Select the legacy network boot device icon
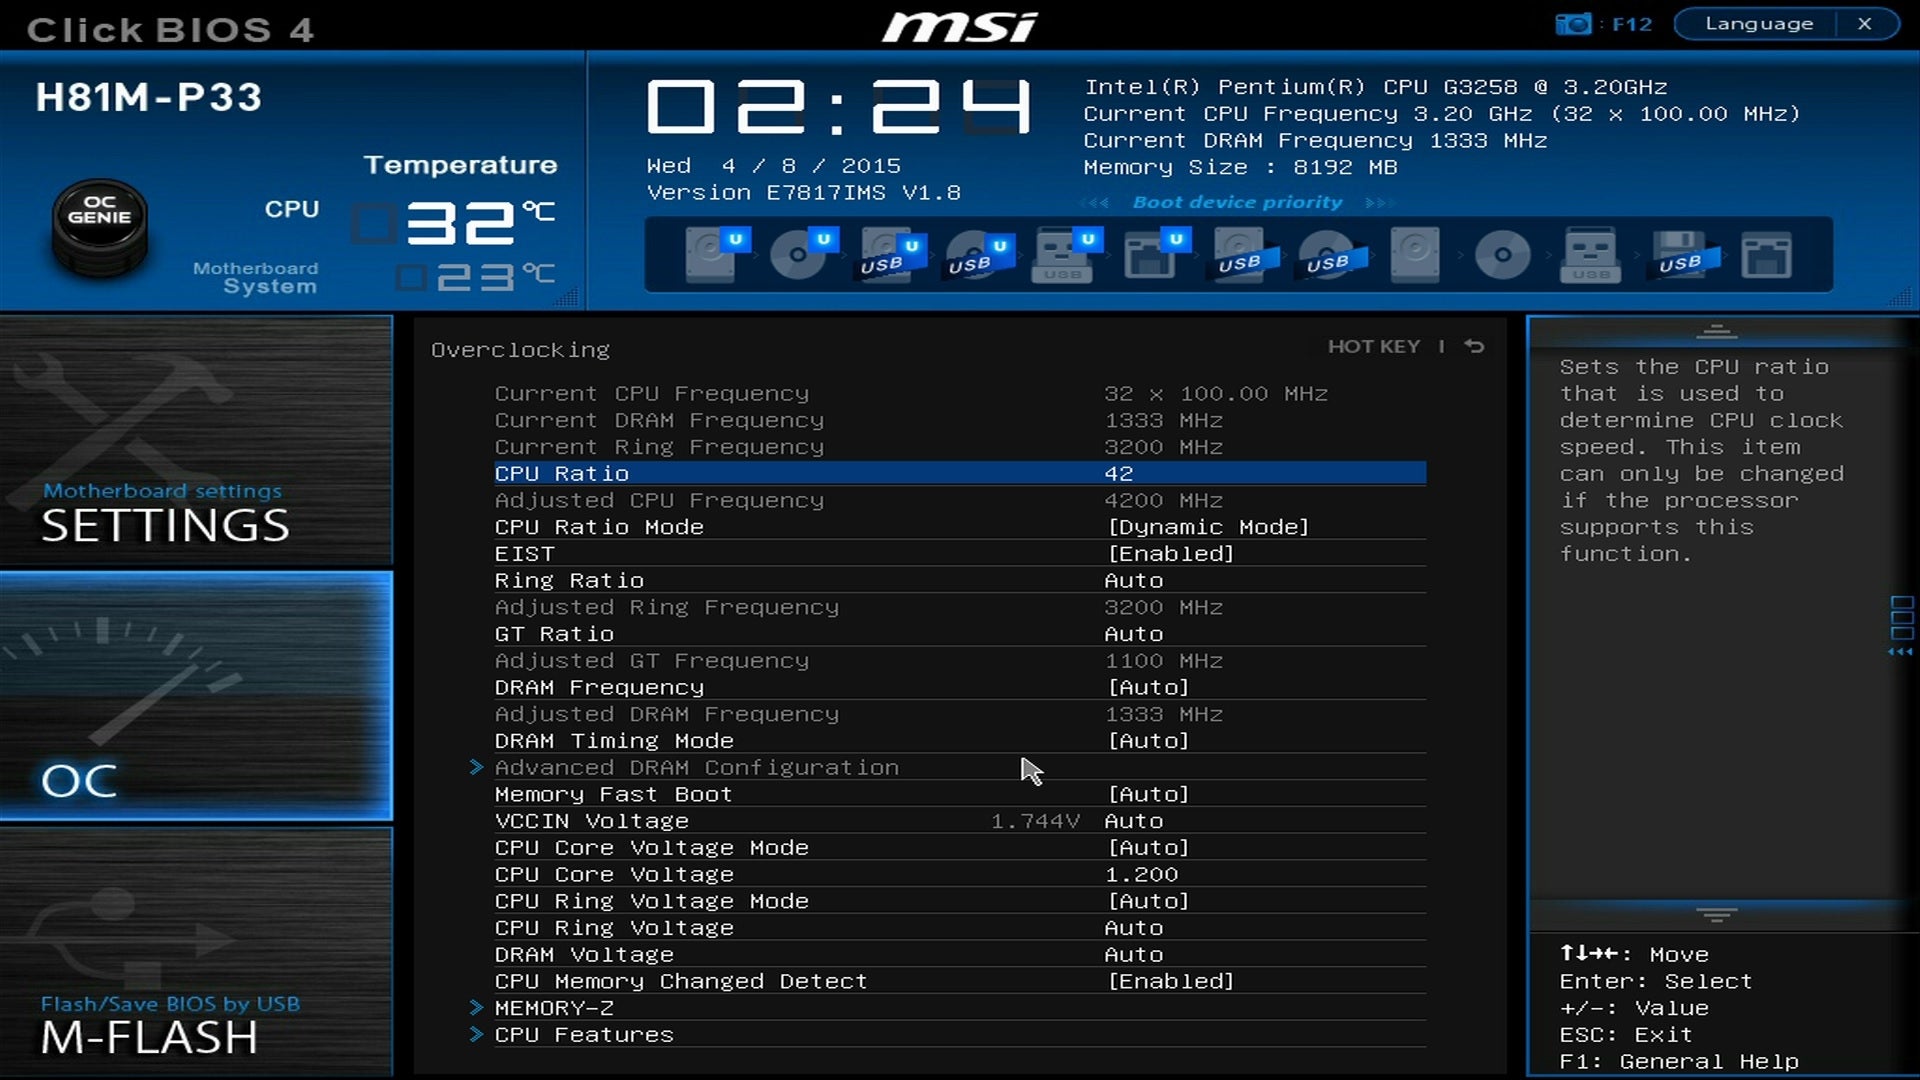Image resolution: width=1920 pixels, height=1080 pixels. click(x=1766, y=254)
